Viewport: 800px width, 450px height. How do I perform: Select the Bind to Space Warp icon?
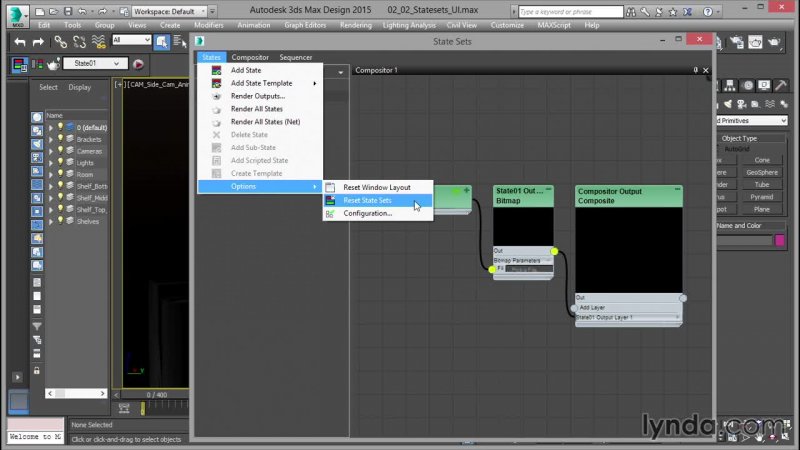98,42
